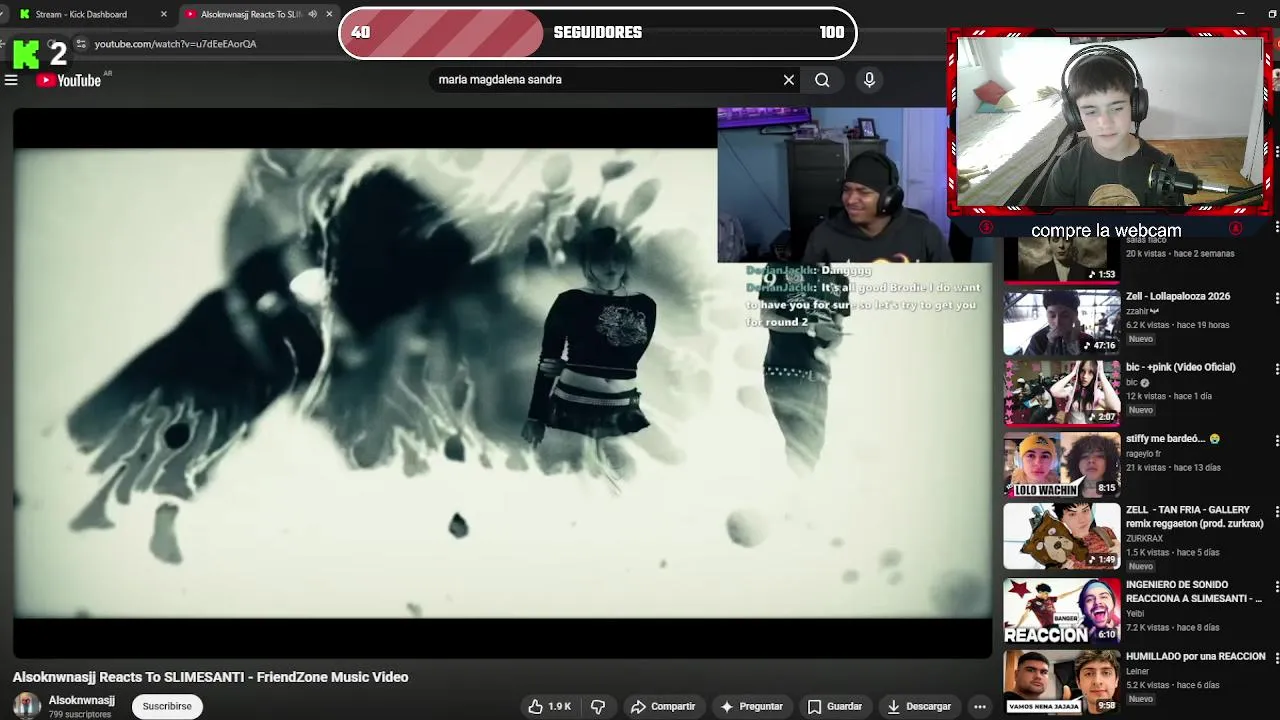Viewport: 1280px width, 720px height.
Task: Go to the YouTube home logo
Action: (x=69, y=80)
